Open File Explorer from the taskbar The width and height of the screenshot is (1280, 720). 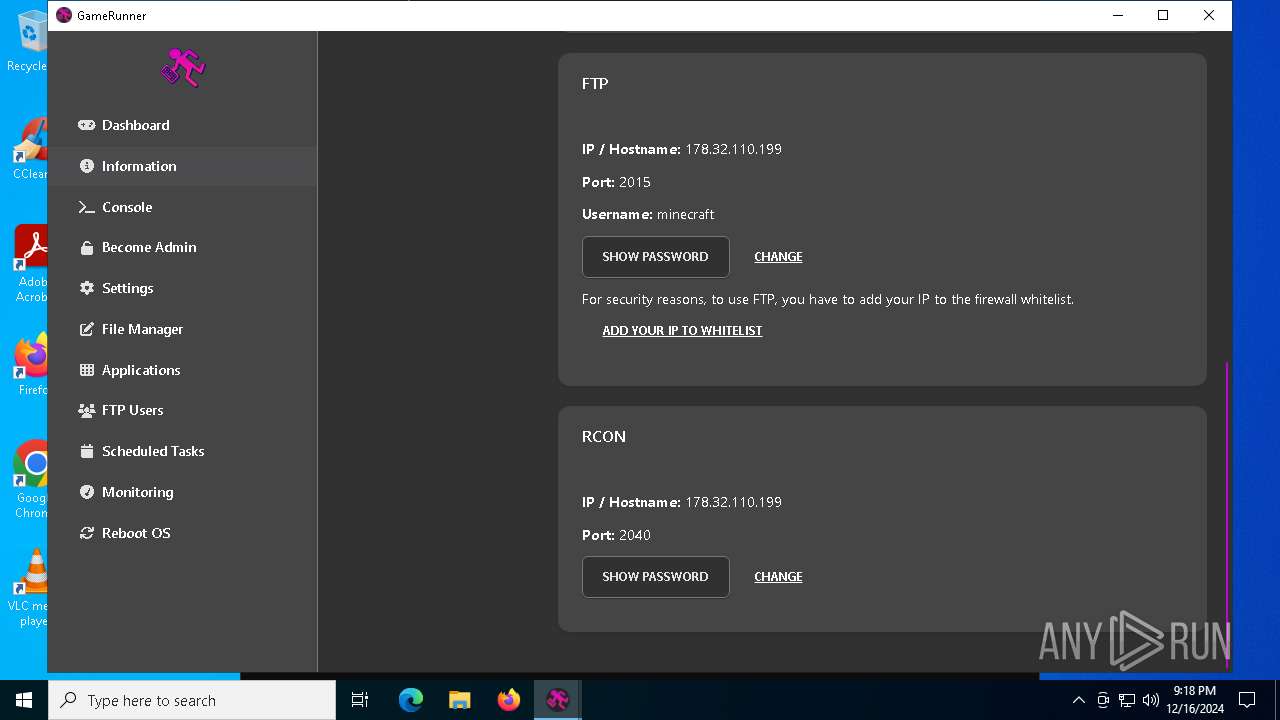460,700
